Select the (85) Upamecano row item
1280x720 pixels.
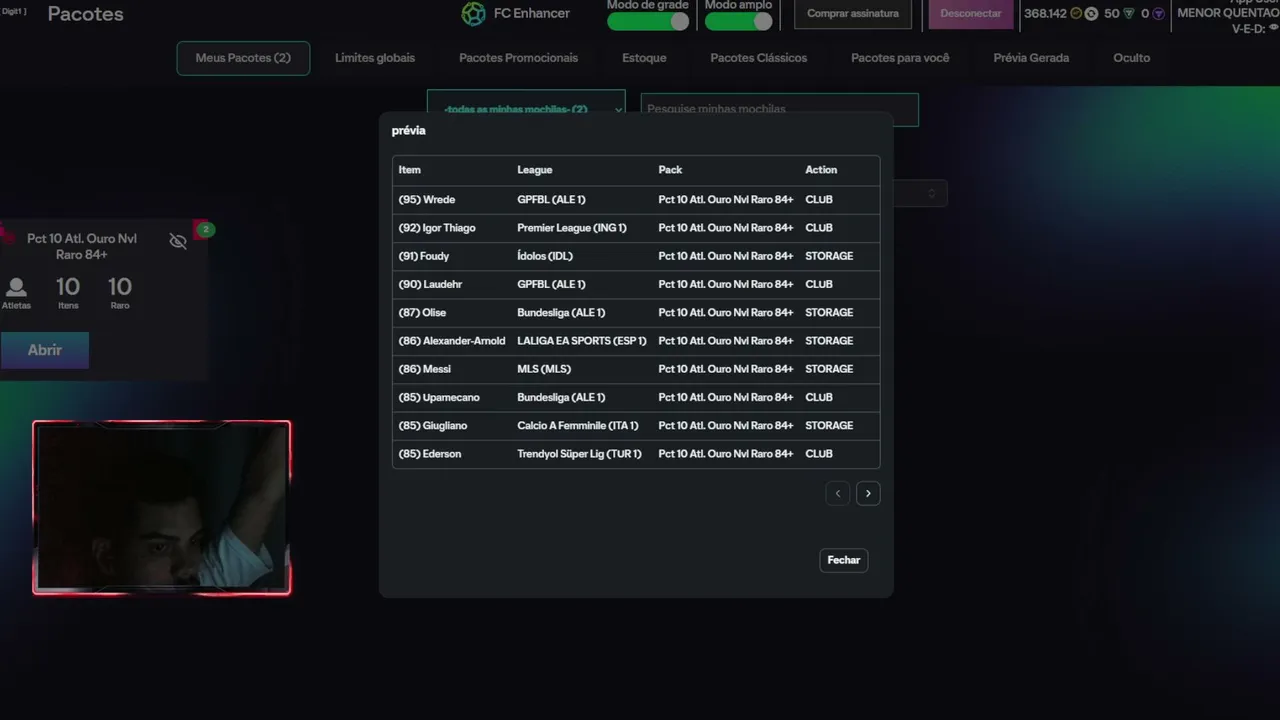coord(439,397)
